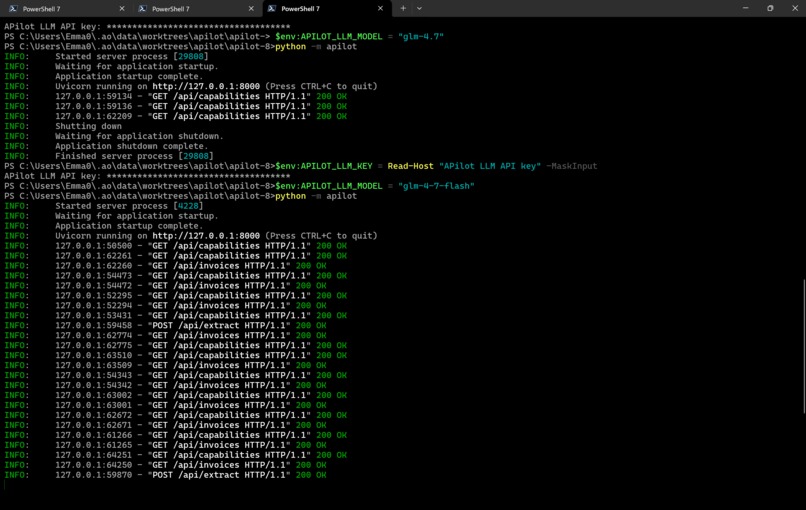The image size is (806, 510).
Task: Open a new terminal tab with plus button
Action: click(x=403, y=8)
